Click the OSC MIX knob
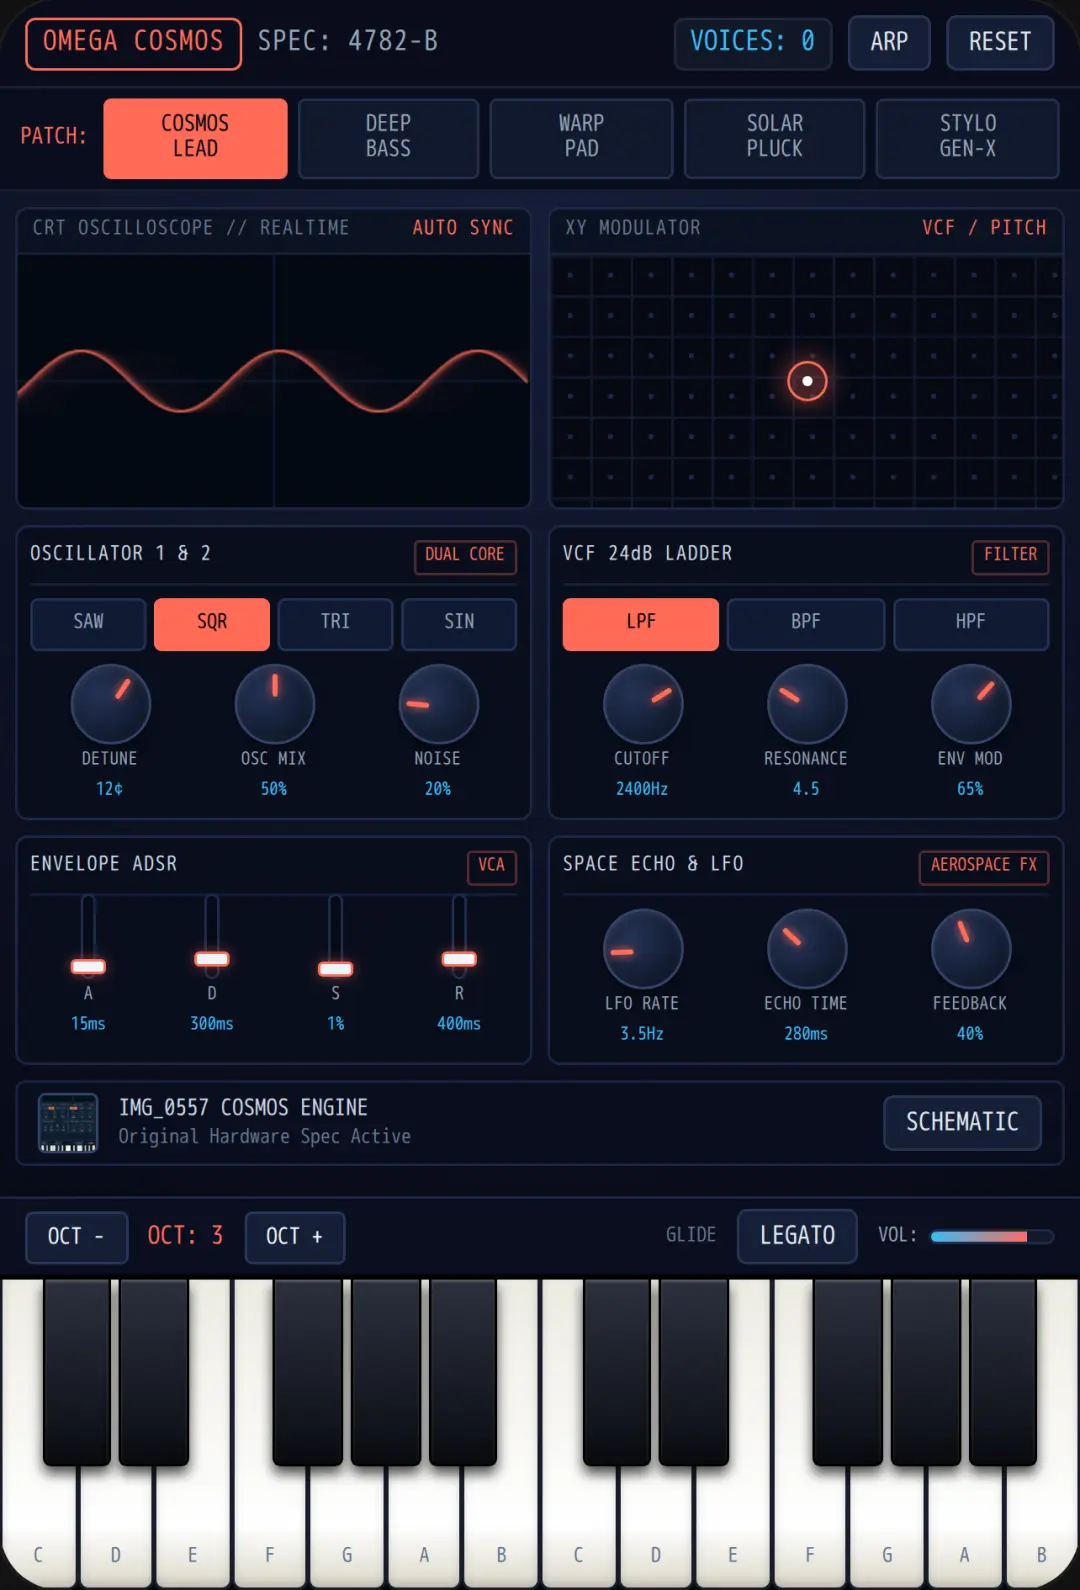 coord(274,704)
